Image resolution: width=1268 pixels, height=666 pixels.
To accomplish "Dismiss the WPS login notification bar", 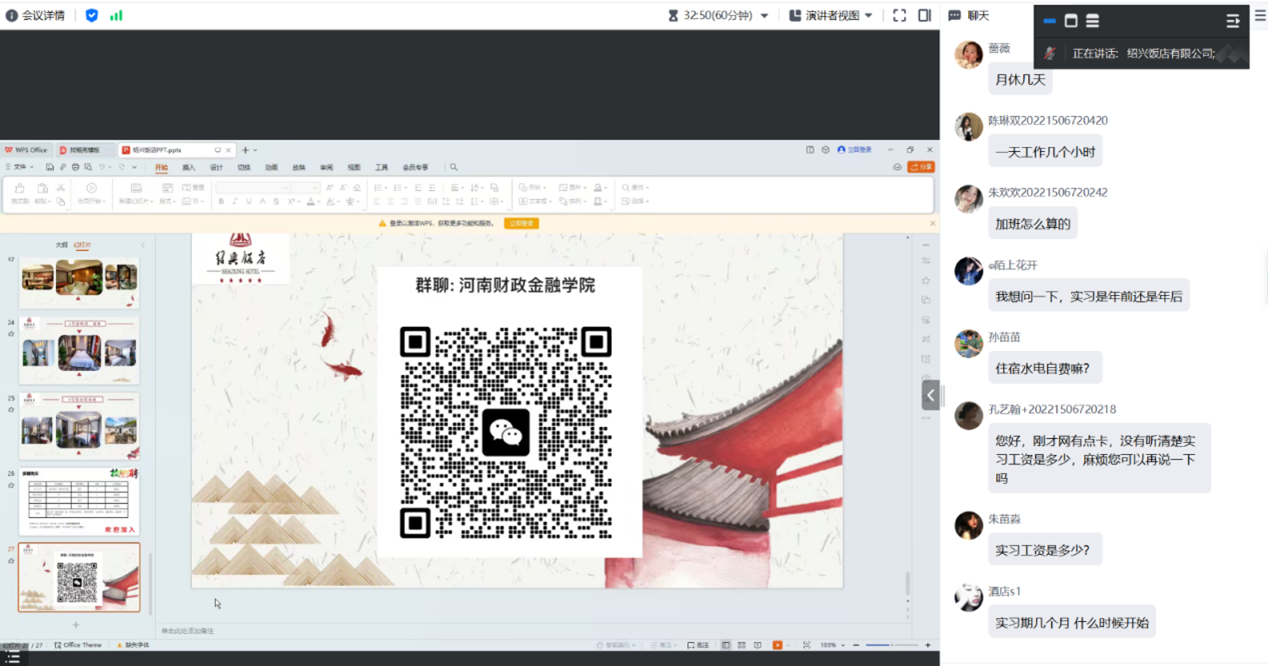I will click(932, 223).
